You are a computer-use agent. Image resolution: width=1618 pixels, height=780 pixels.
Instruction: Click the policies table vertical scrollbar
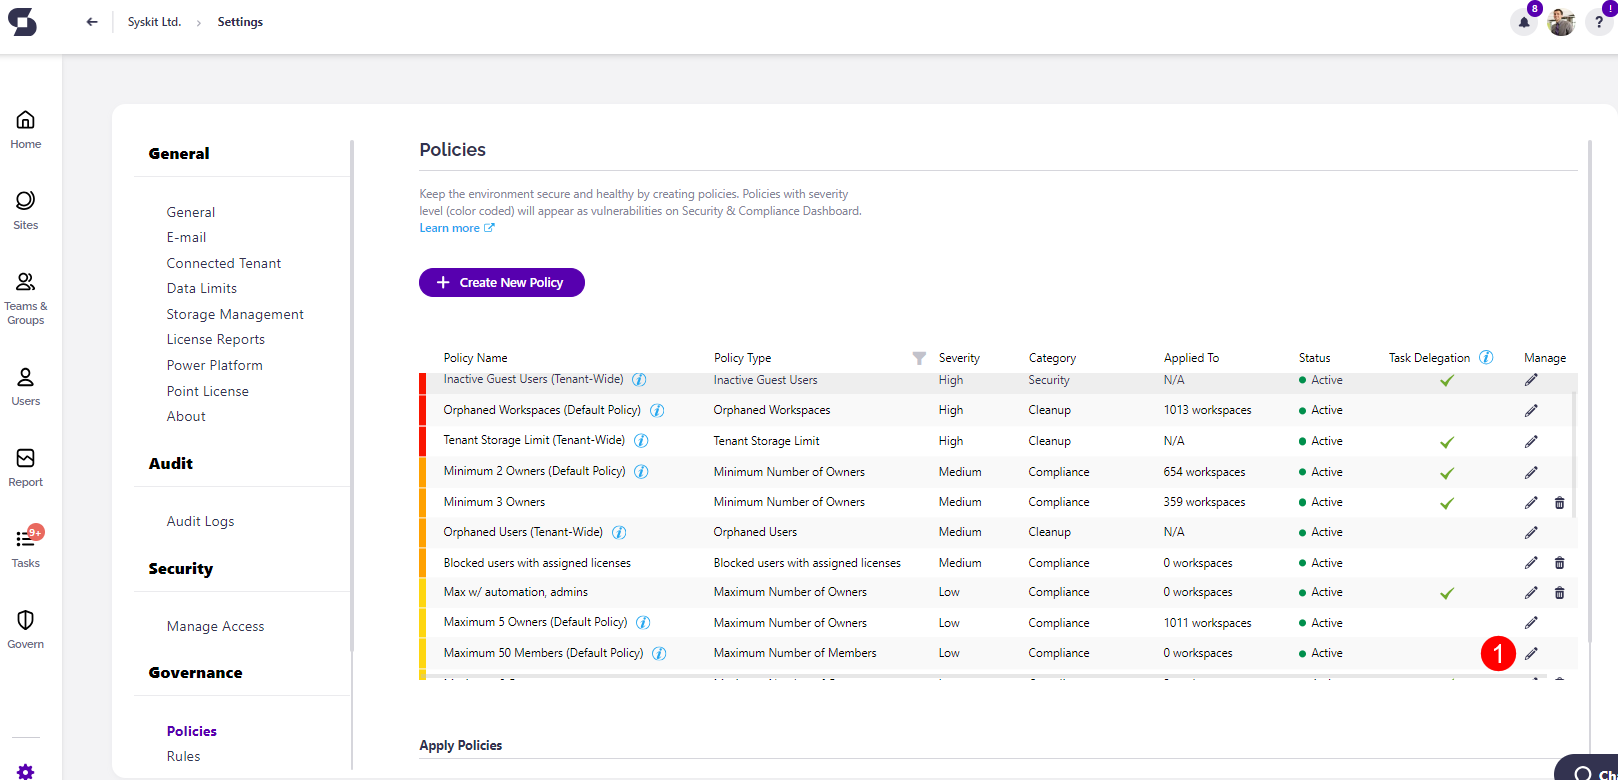click(1574, 455)
